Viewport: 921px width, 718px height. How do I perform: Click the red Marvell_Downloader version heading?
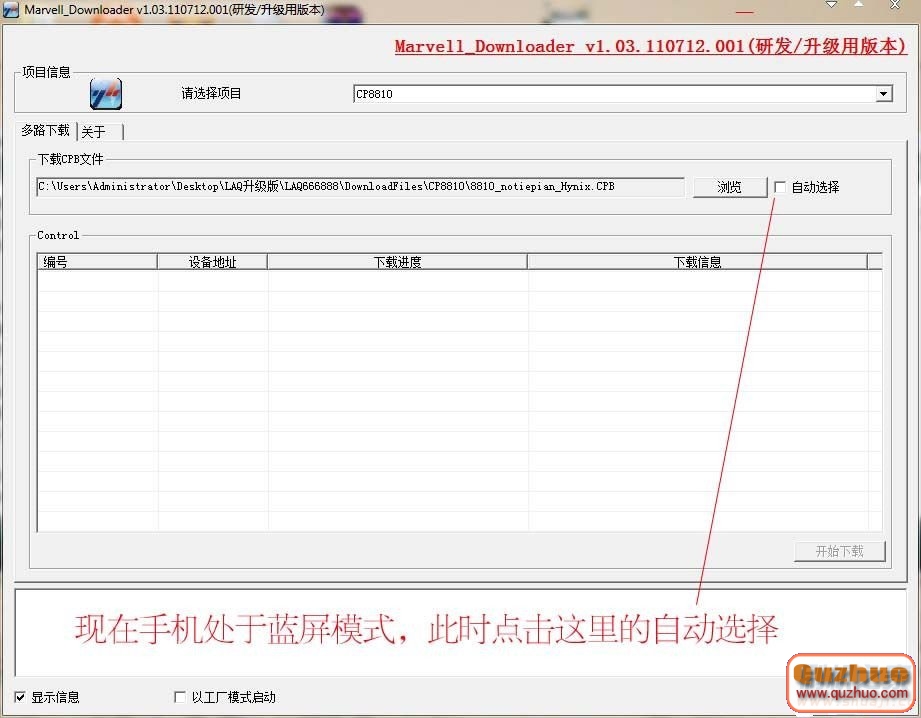point(651,46)
